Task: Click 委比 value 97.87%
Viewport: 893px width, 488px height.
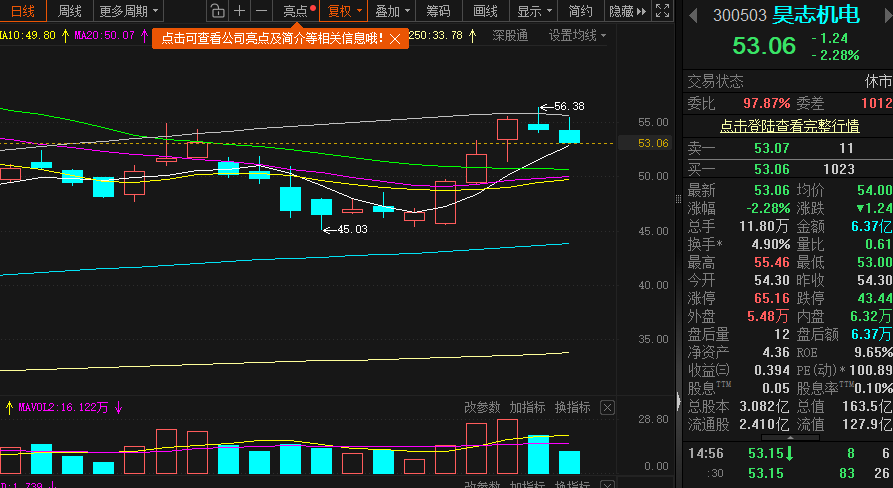Action: pos(767,104)
